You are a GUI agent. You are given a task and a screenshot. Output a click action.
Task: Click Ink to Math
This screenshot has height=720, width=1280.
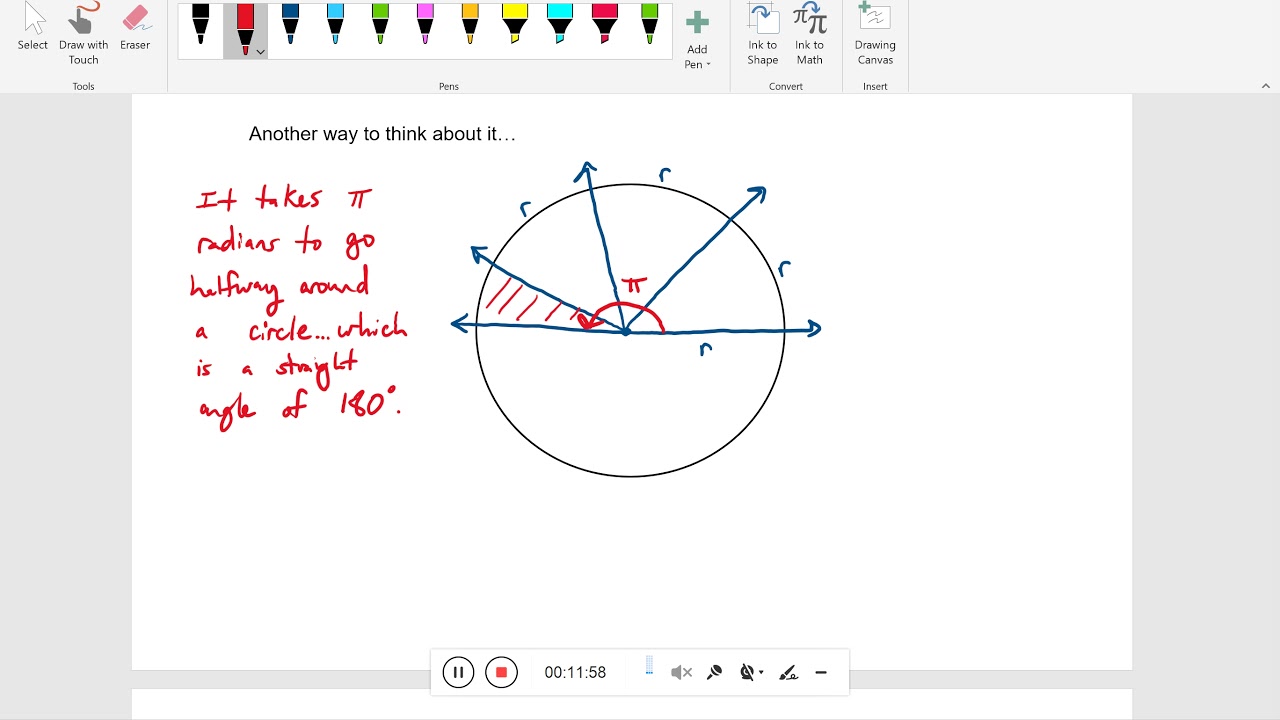click(x=810, y=33)
